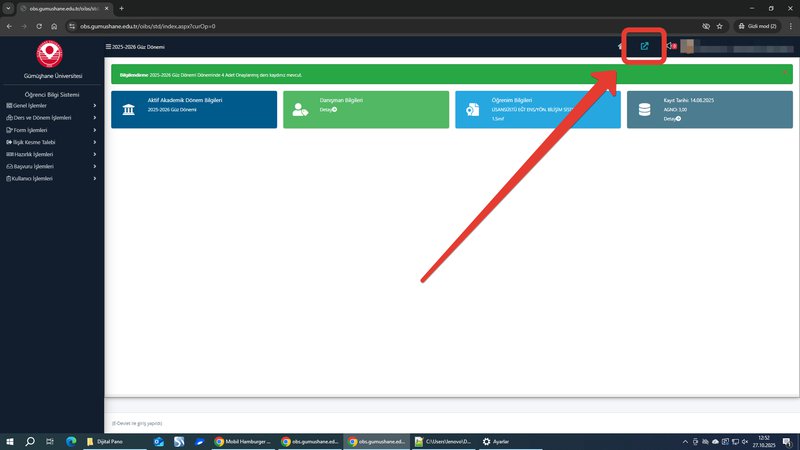Viewport: 800px width, 450px height.
Task: Click the database icon on Kayıt Tarihi card
Action: pyautogui.click(x=645, y=110)
